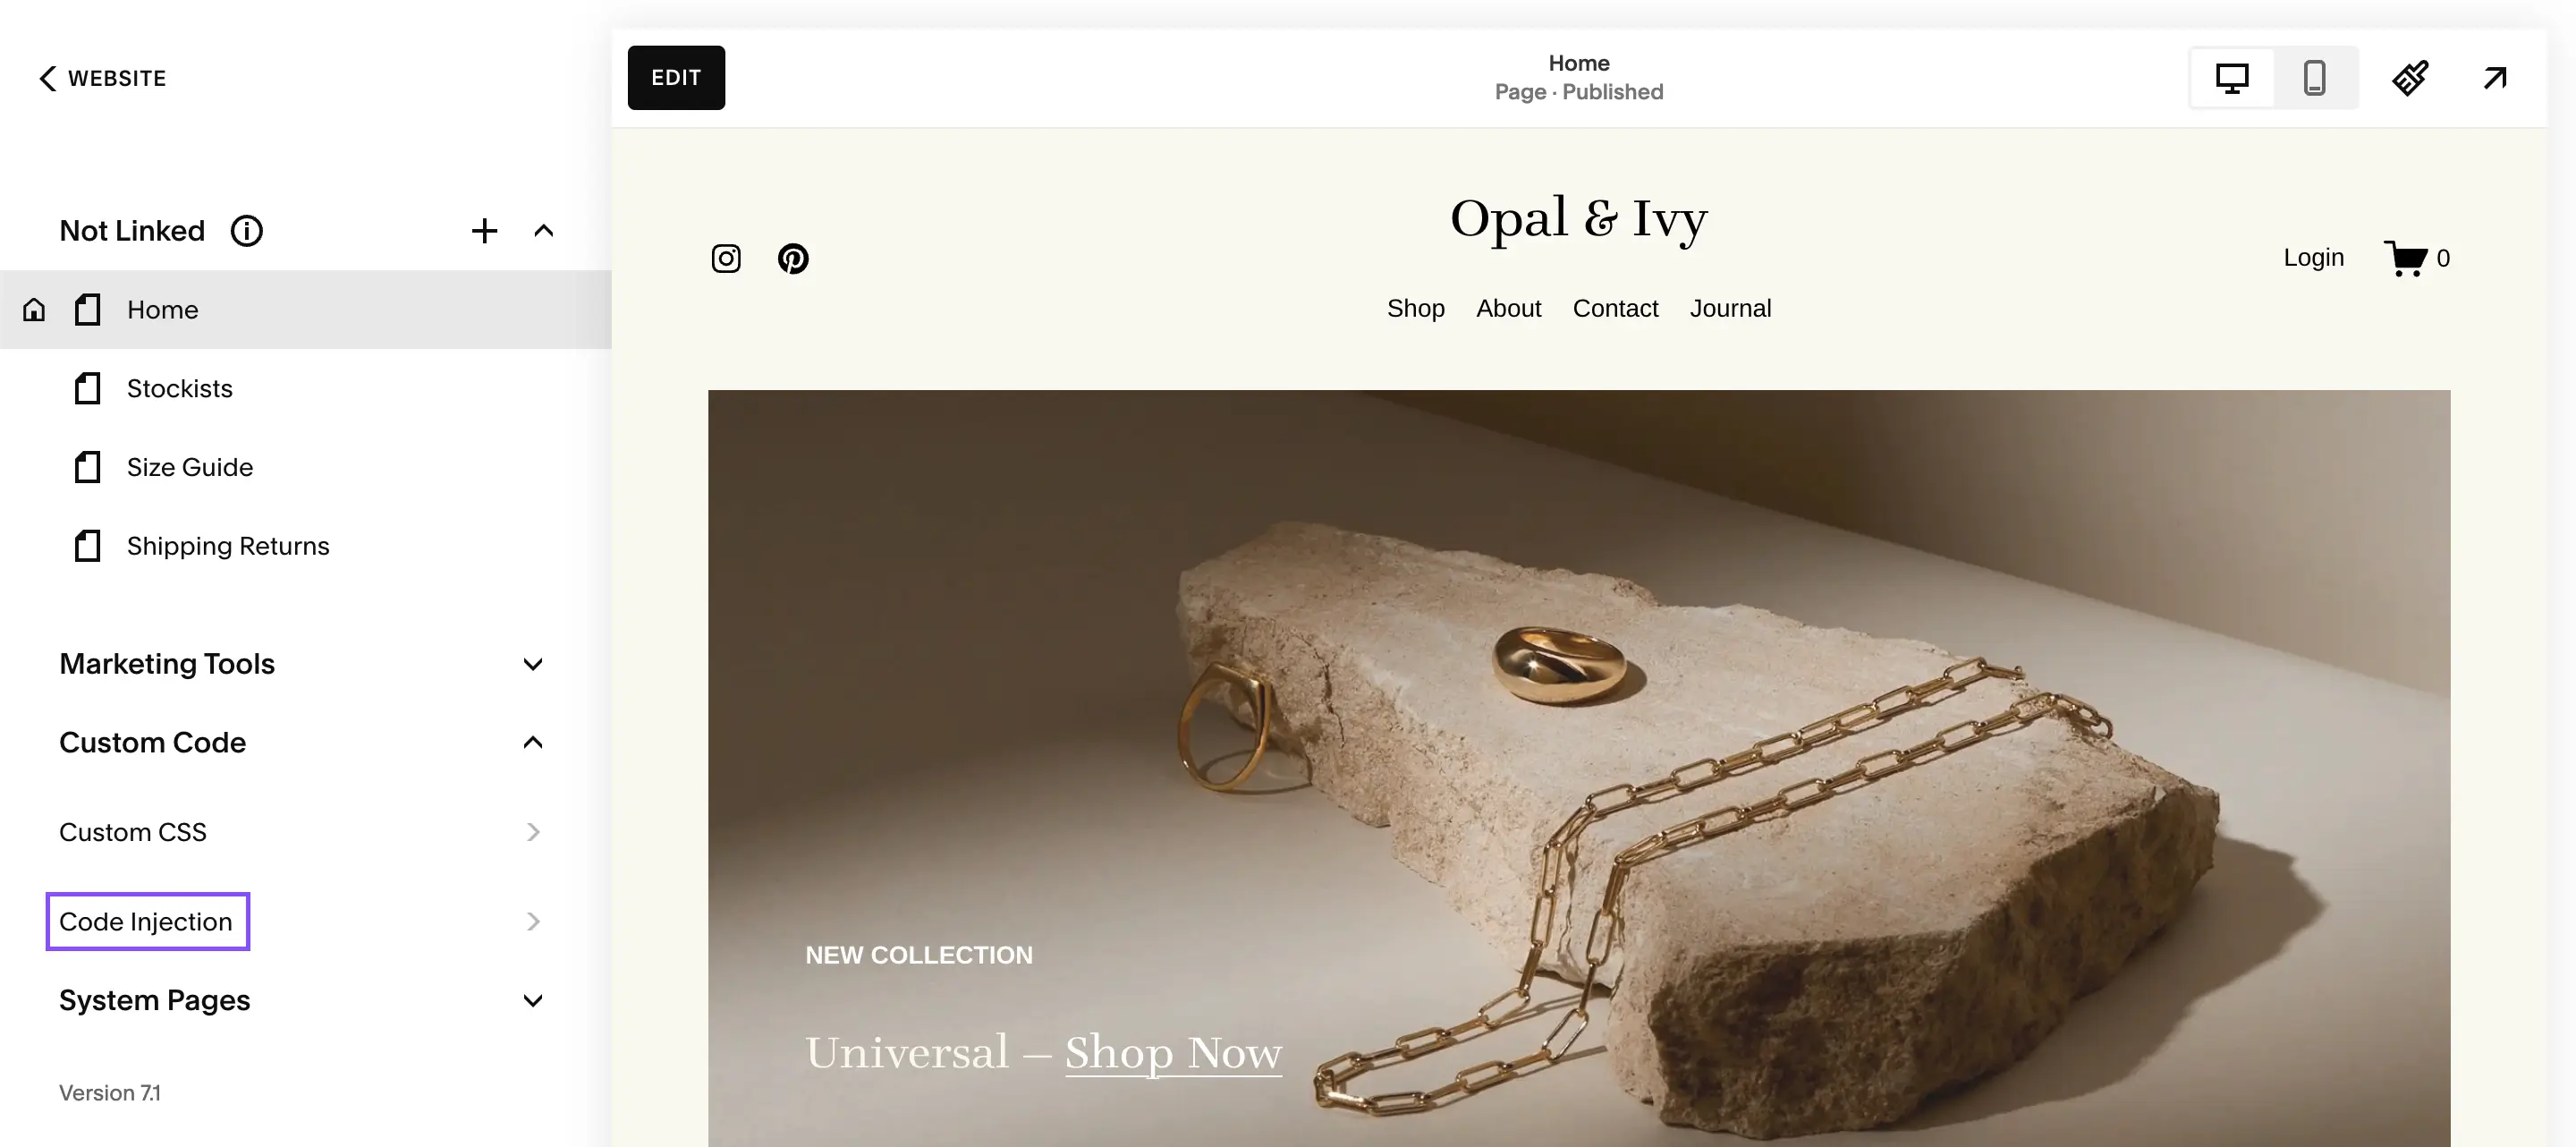
Task: Expand the System Pages section
Action: point(533,1000)
